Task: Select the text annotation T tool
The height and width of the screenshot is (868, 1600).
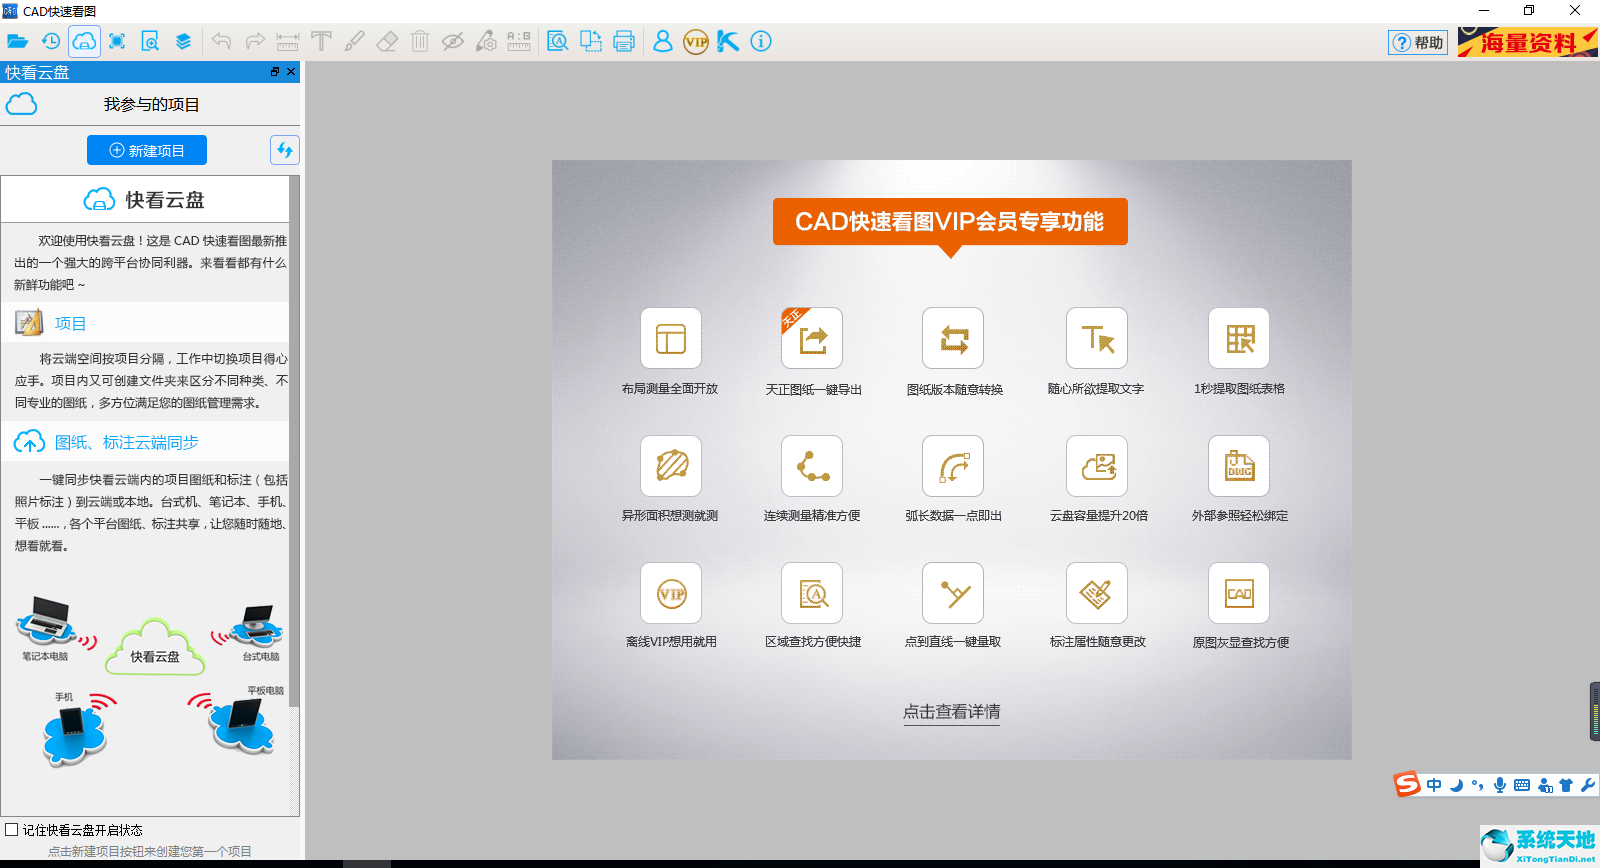Action: 321,42
